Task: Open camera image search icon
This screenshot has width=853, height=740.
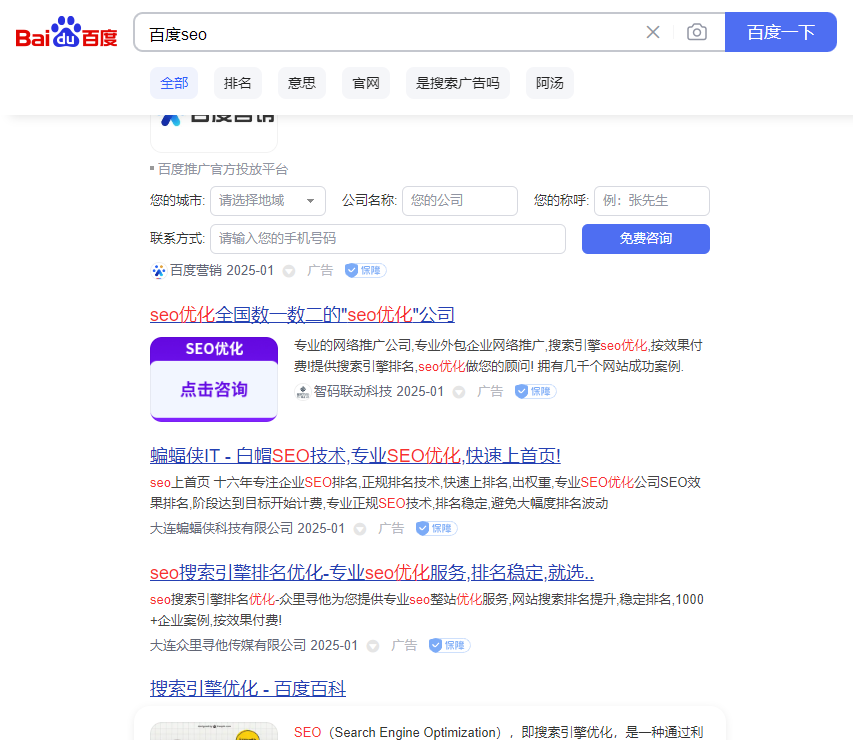Action: [697, 32]
